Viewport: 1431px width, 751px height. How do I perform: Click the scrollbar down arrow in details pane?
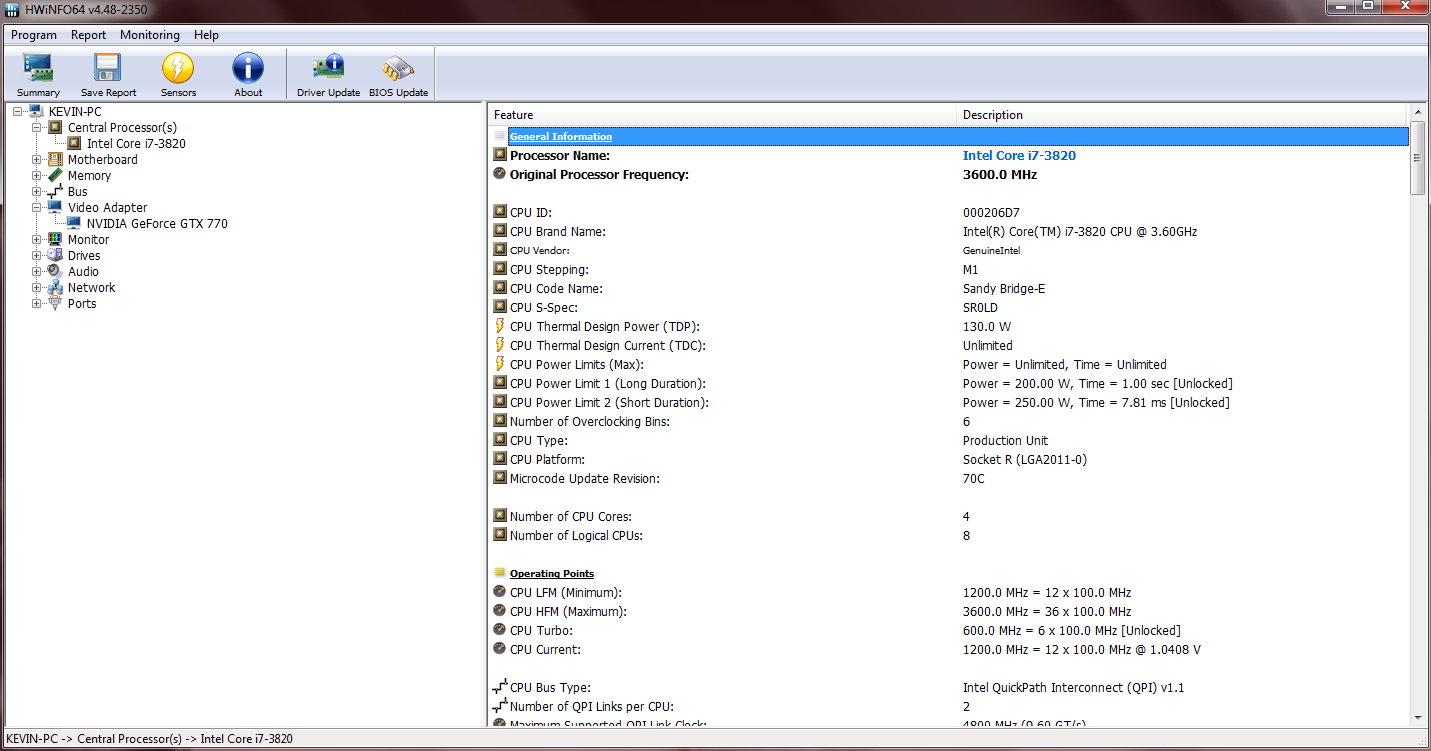[x=1417, y=717]
